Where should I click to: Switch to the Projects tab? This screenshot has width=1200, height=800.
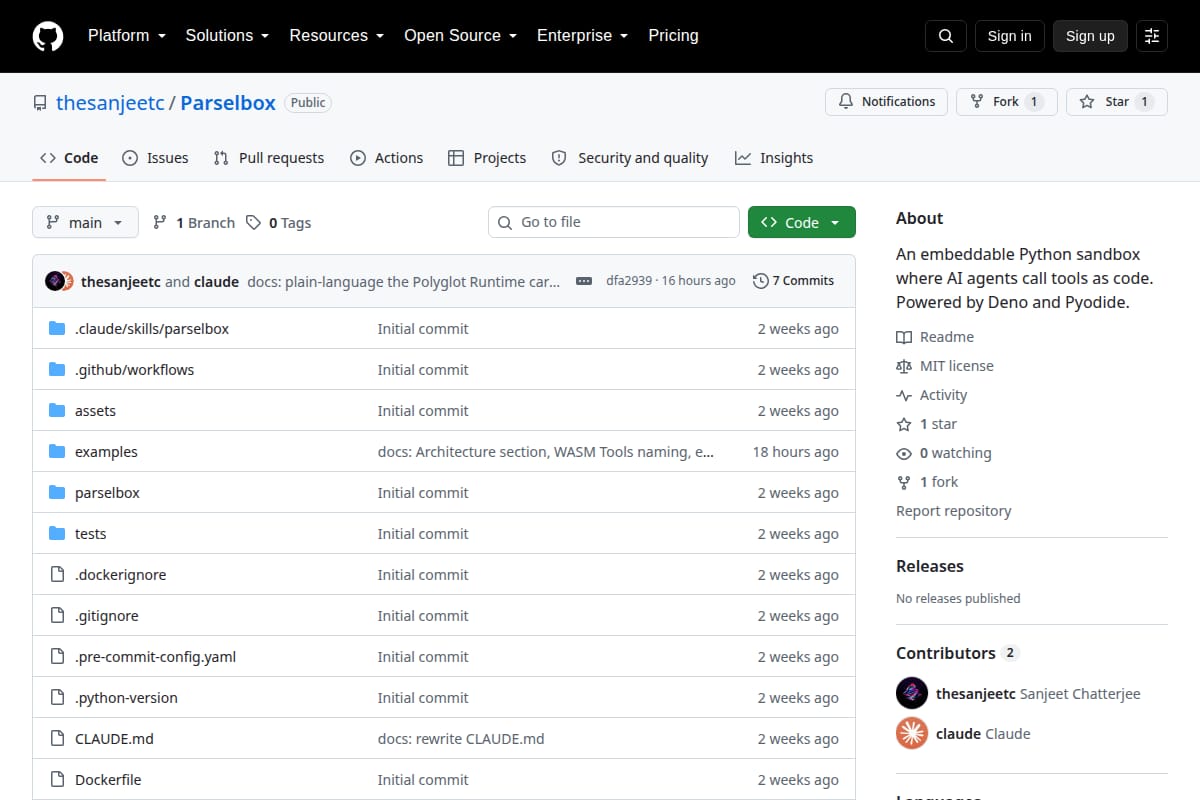(487, 158)
